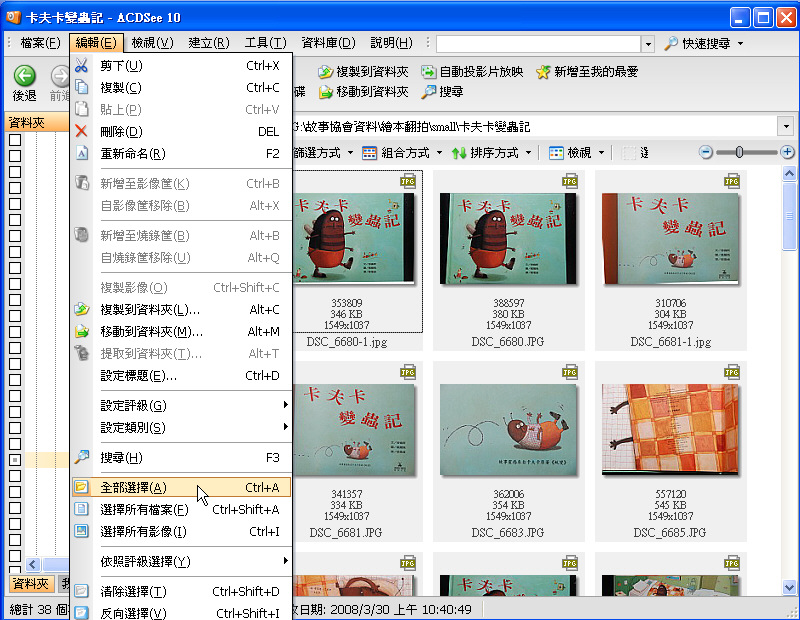Click the toolbar 搜尋 magnifier icon

pyautogui.click(x=429, y=92)
